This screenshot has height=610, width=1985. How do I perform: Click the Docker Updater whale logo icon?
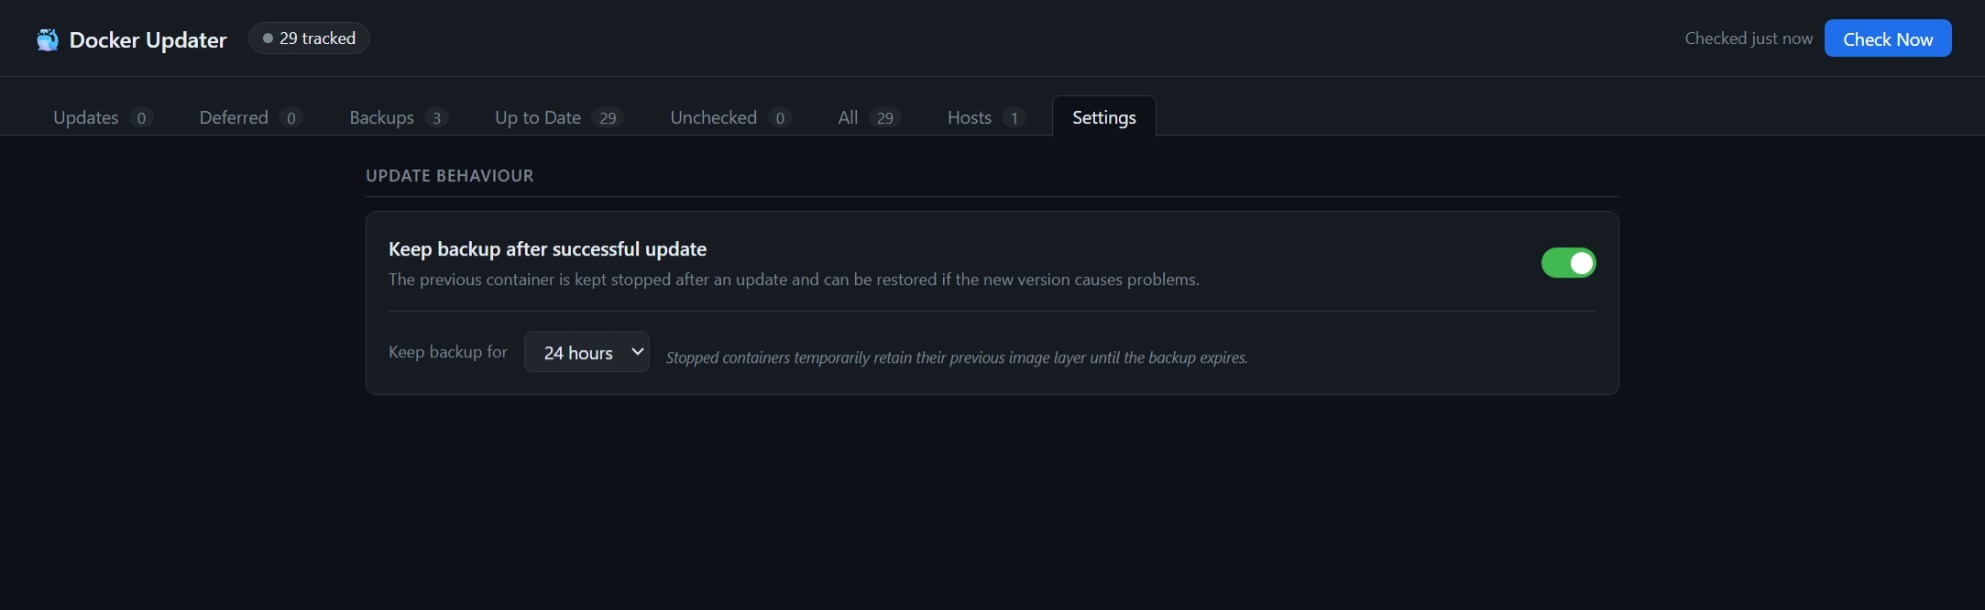[47, 40]
